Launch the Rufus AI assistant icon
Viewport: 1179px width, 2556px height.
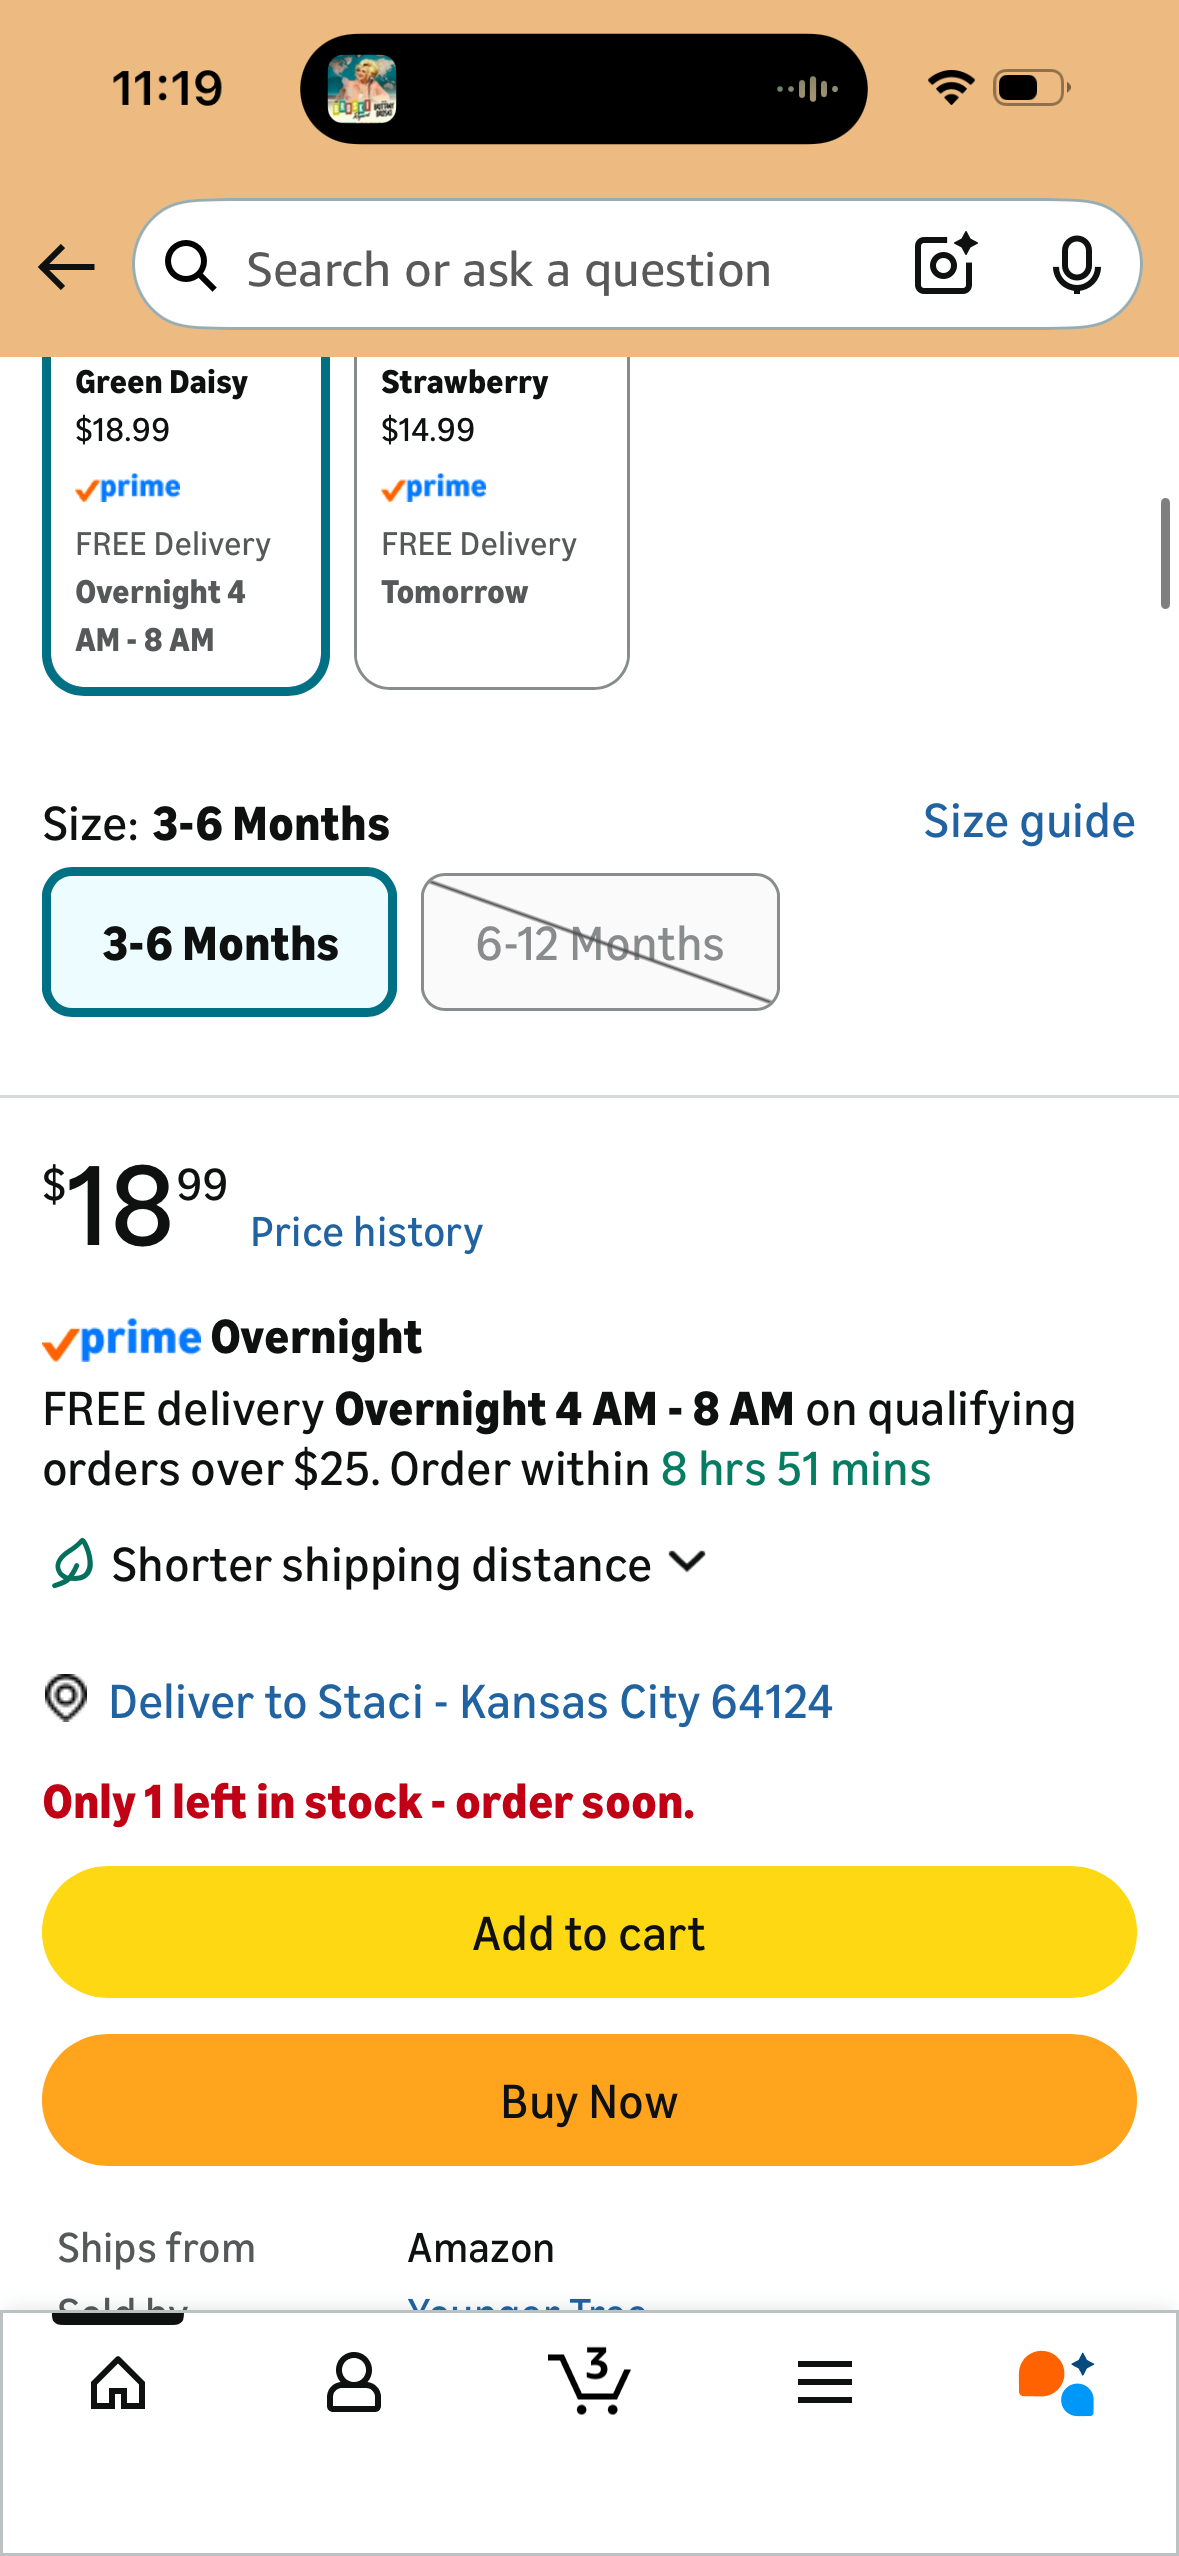pos(1058,2382)
